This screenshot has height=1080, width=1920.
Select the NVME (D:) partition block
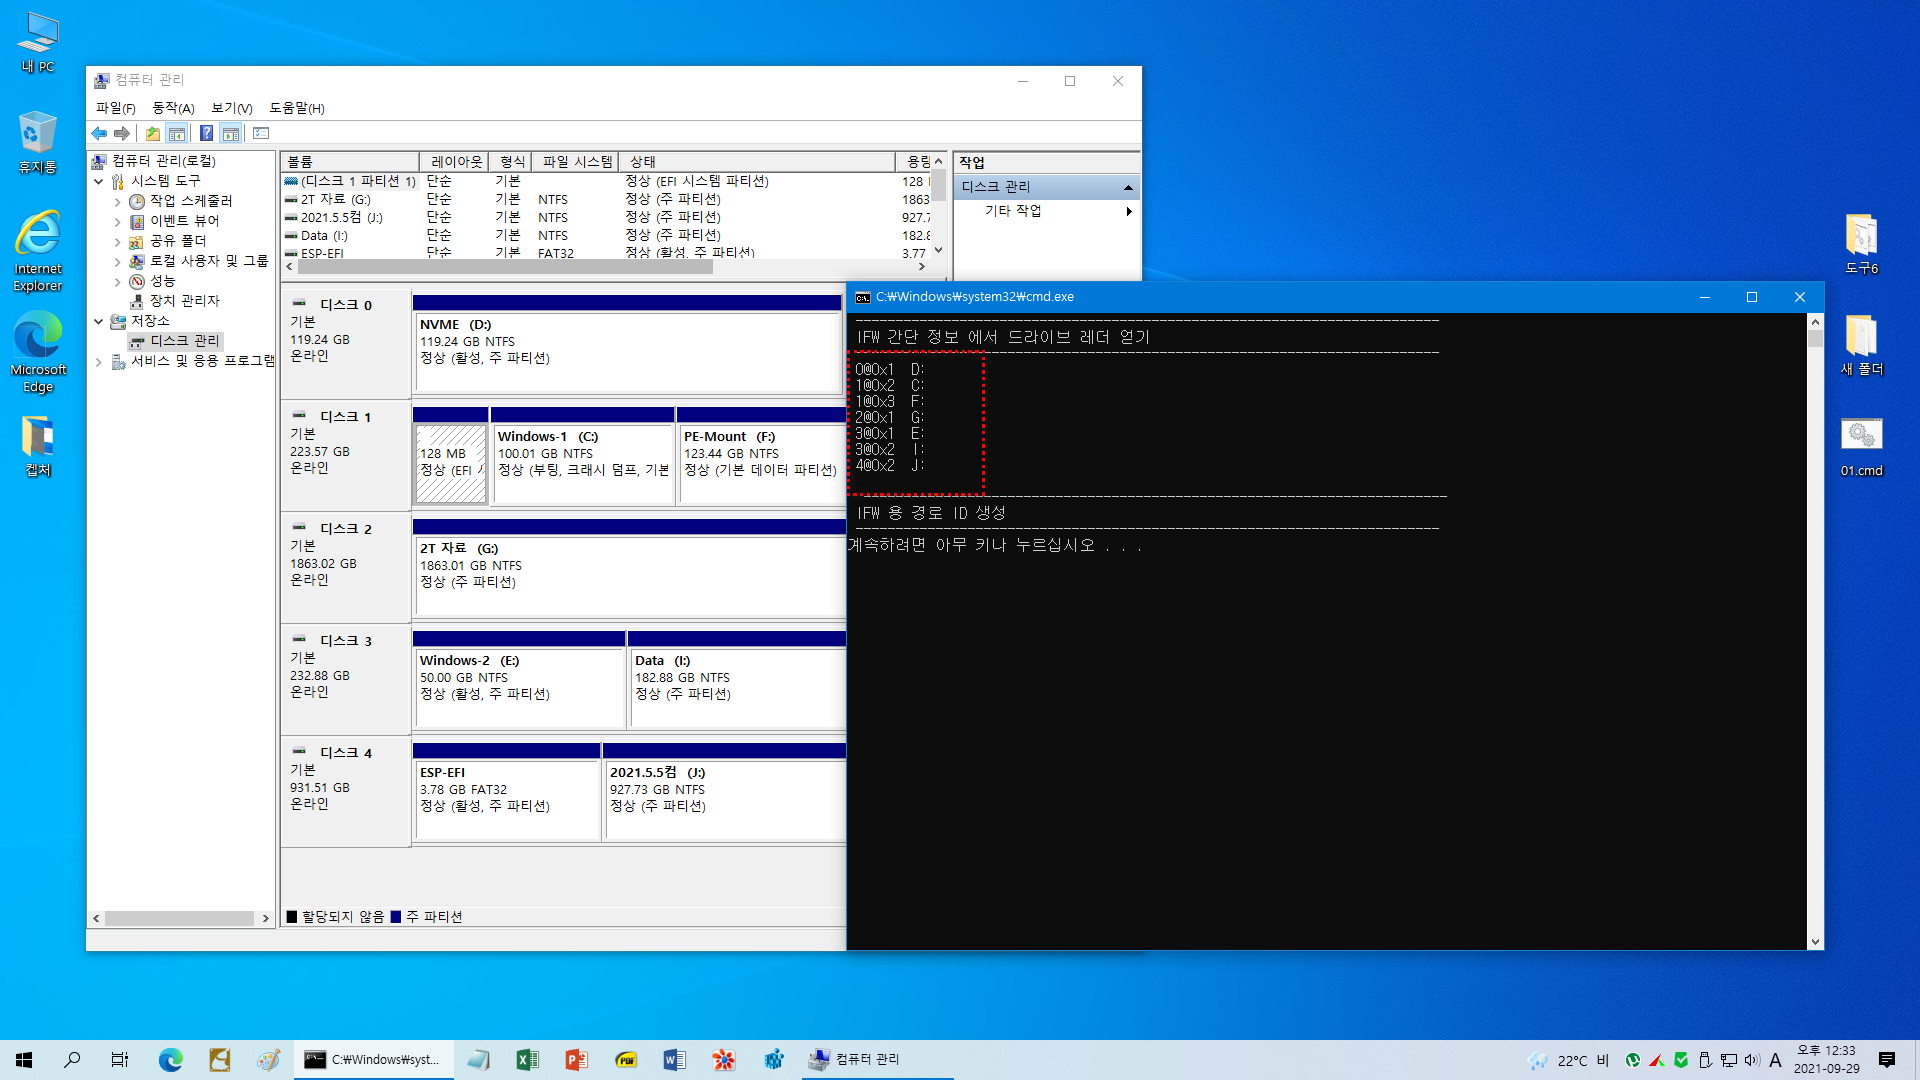[628, 352]
